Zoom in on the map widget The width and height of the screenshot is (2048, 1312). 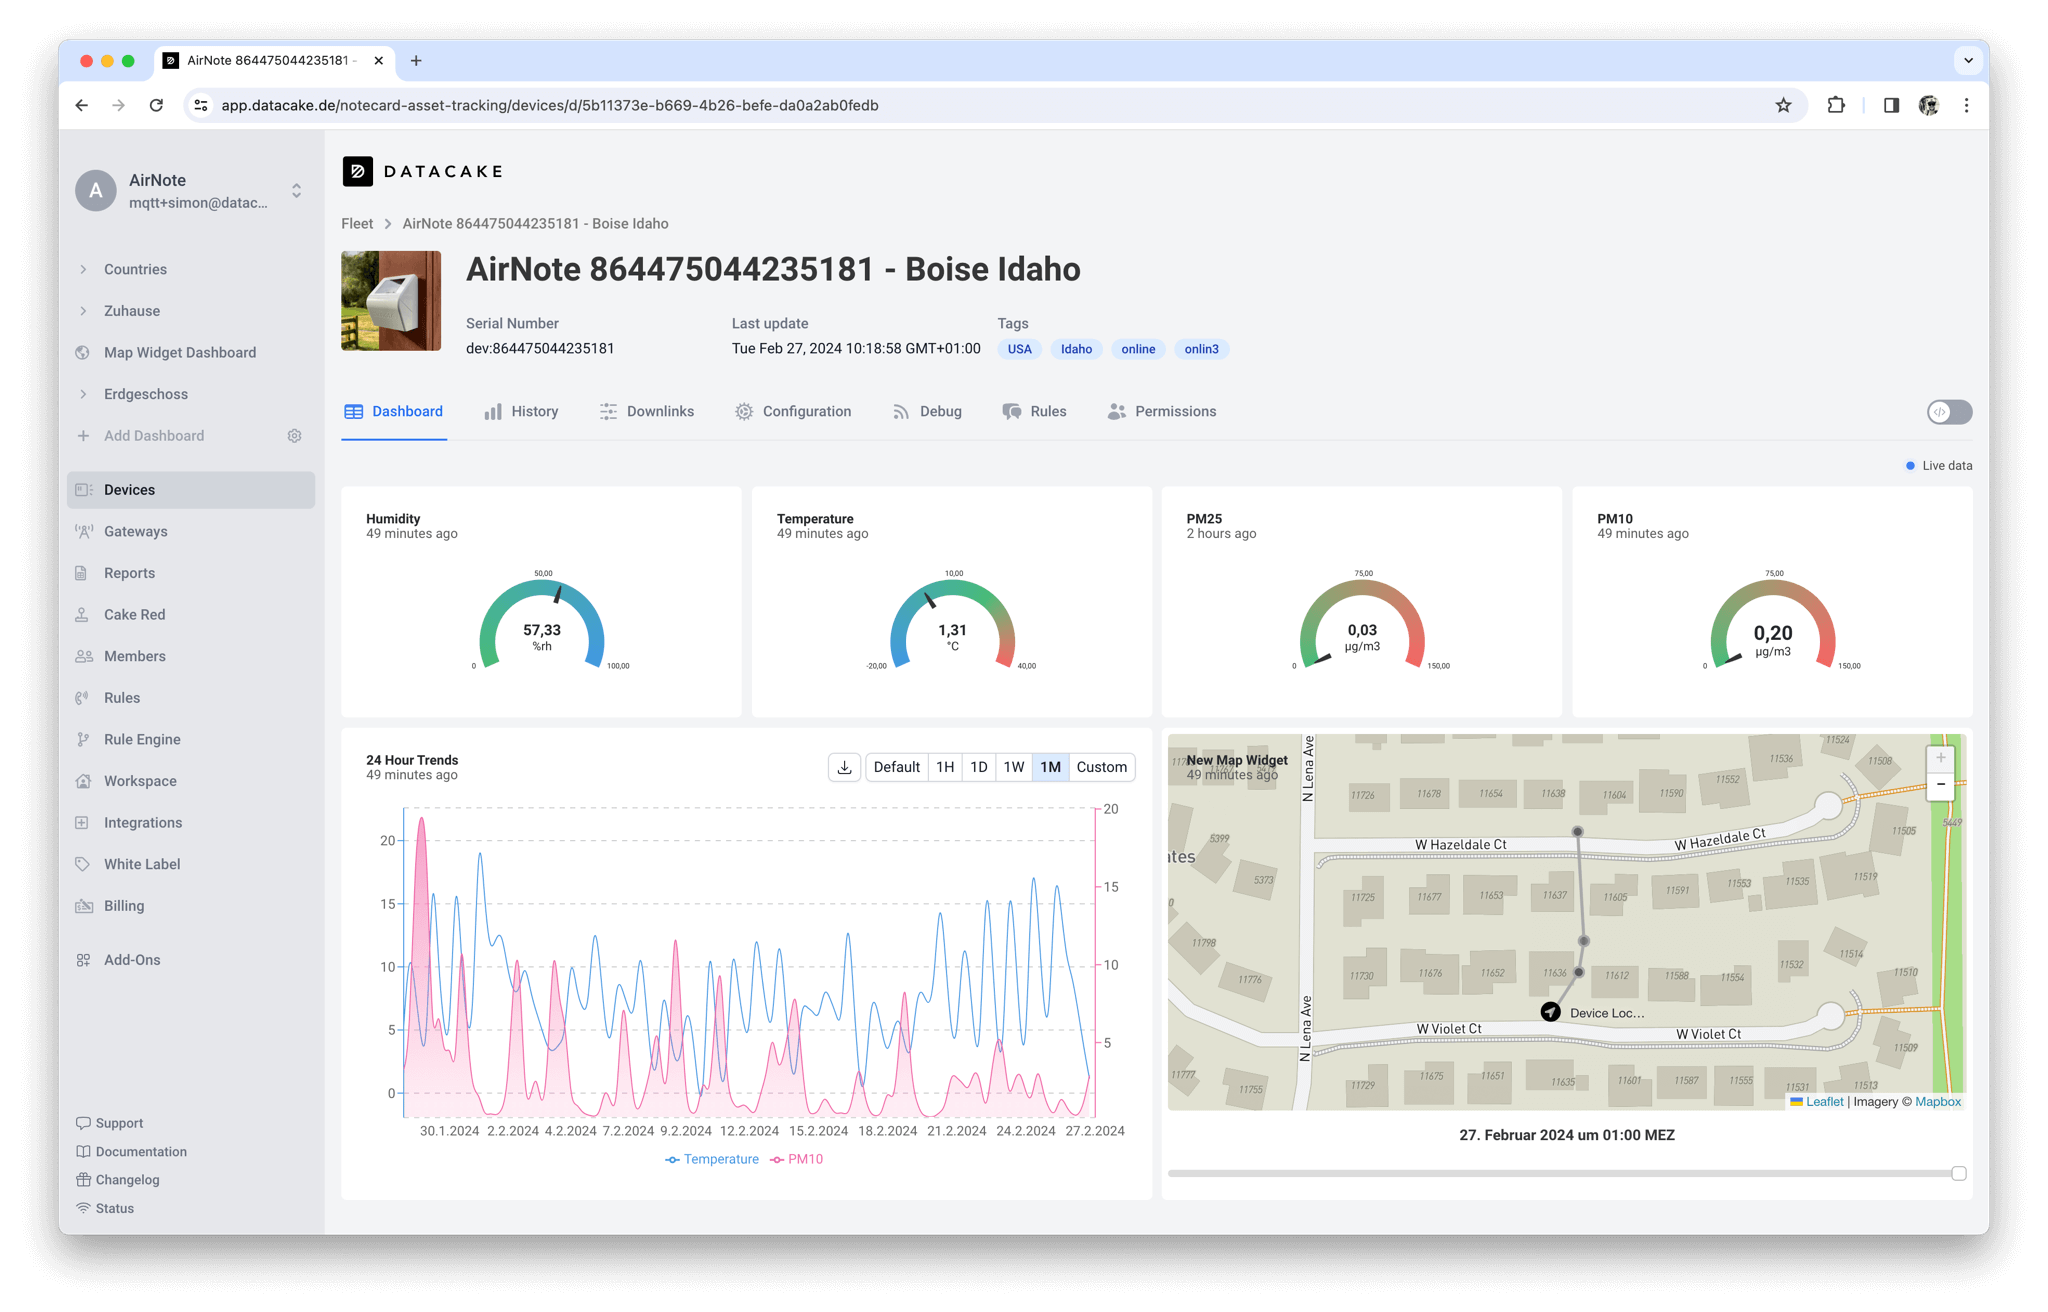(x=1940, y=758)
